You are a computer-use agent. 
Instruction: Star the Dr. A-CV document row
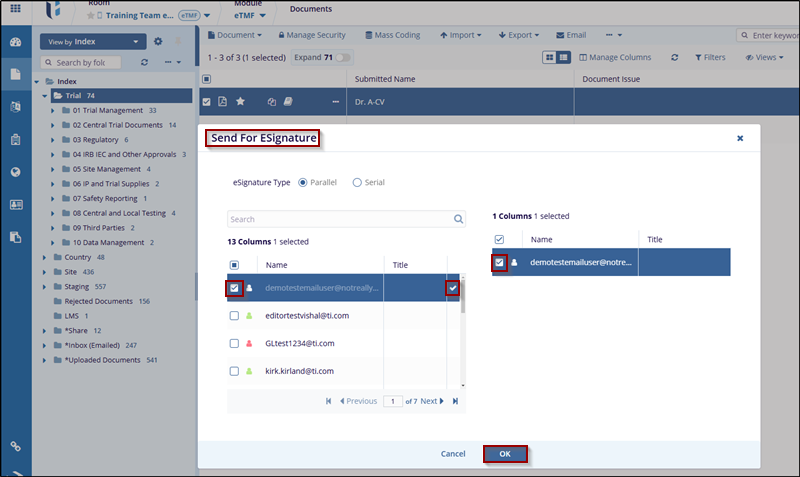coord(240,101)
